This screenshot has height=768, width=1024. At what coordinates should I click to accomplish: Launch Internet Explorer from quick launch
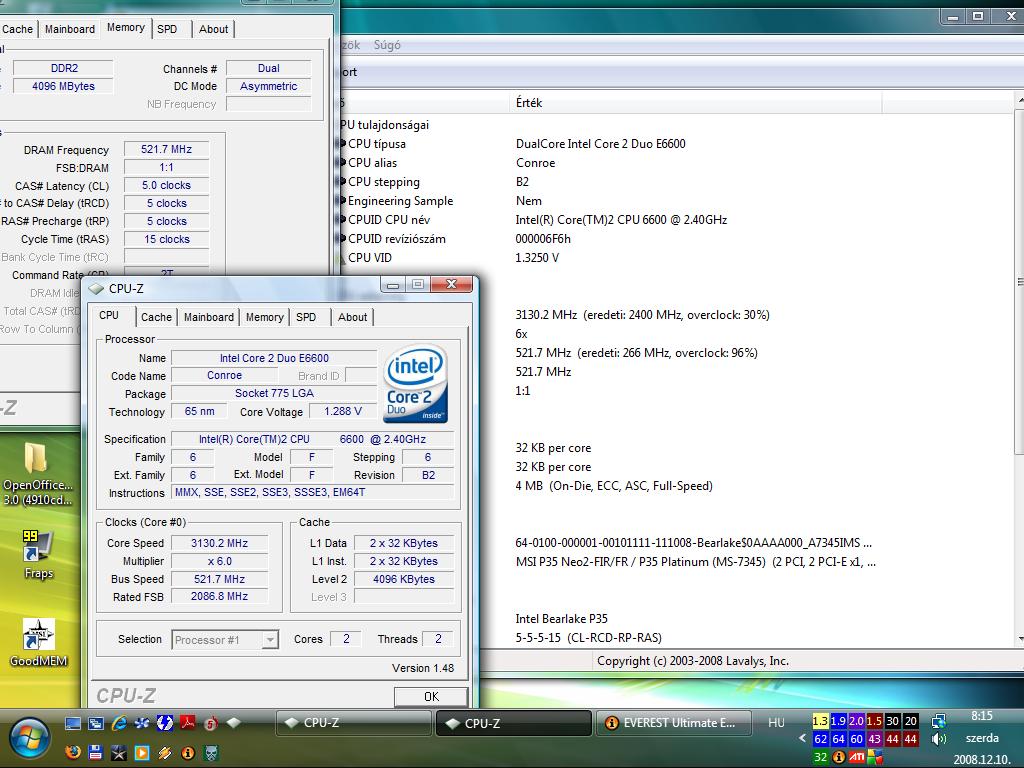click(x=119, y=723)
